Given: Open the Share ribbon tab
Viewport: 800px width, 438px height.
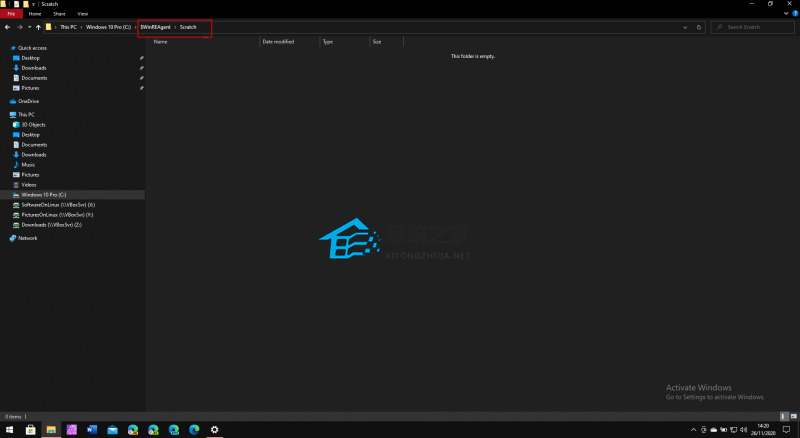Looking at the screenshot, I should point(59,14).
